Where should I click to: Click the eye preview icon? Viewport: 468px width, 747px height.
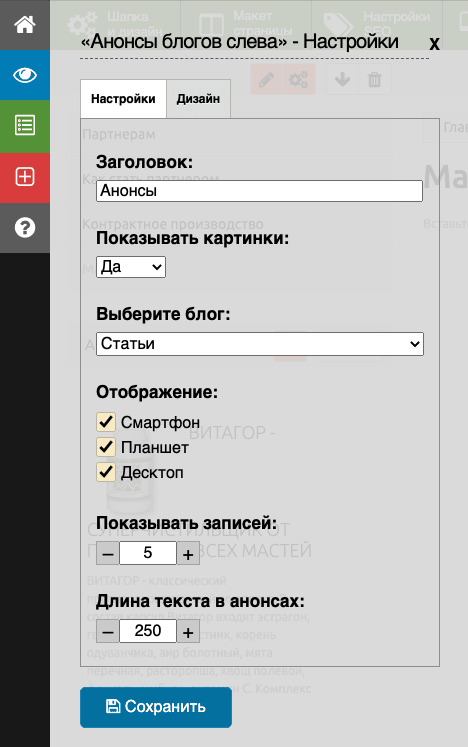(x=25, y=75)
